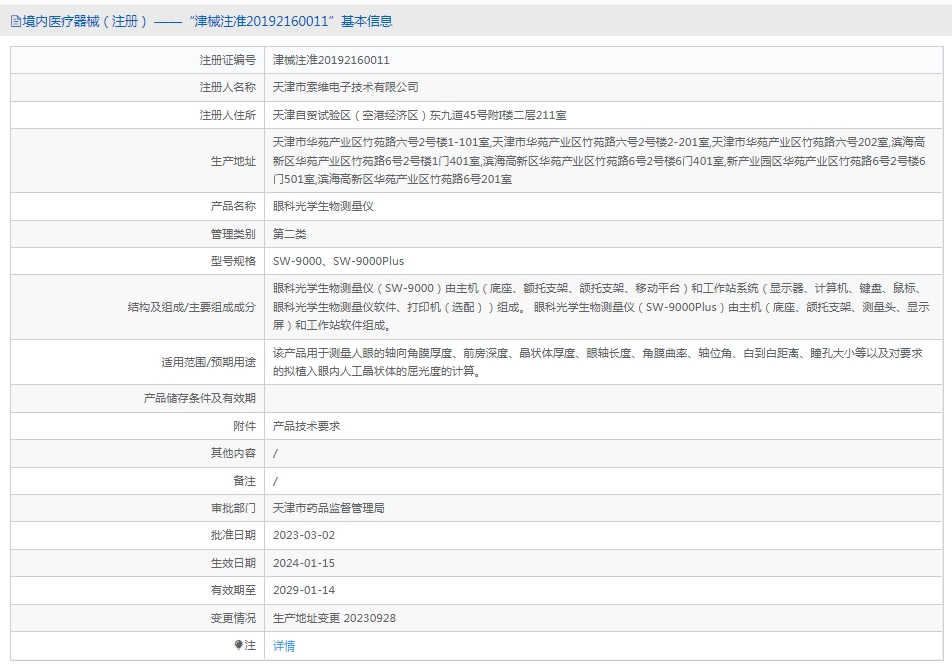Click the header title 境内医疗器械（注册）基本信息

(207, 21)
